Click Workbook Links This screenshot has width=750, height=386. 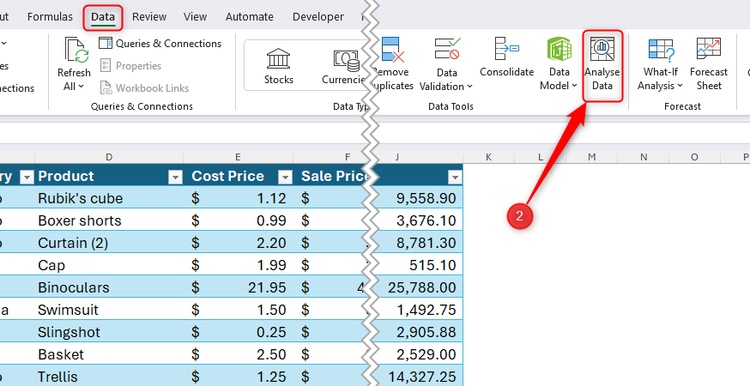point(144,88)
